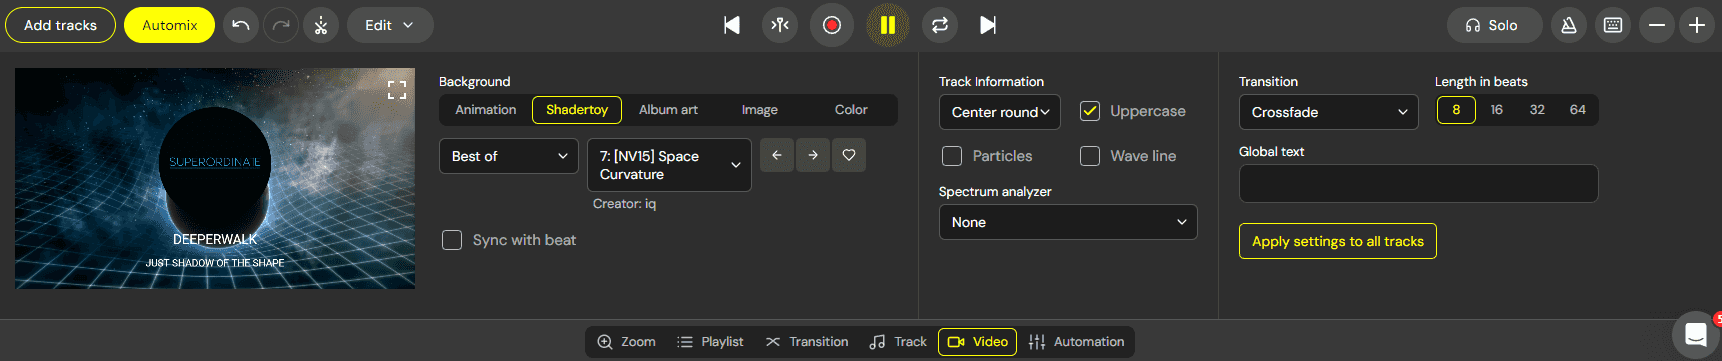Viewport: 1722px width, 361px height.
Task: Select the Album art background tab
Action: pyautogui.click(x=668, y=110)
